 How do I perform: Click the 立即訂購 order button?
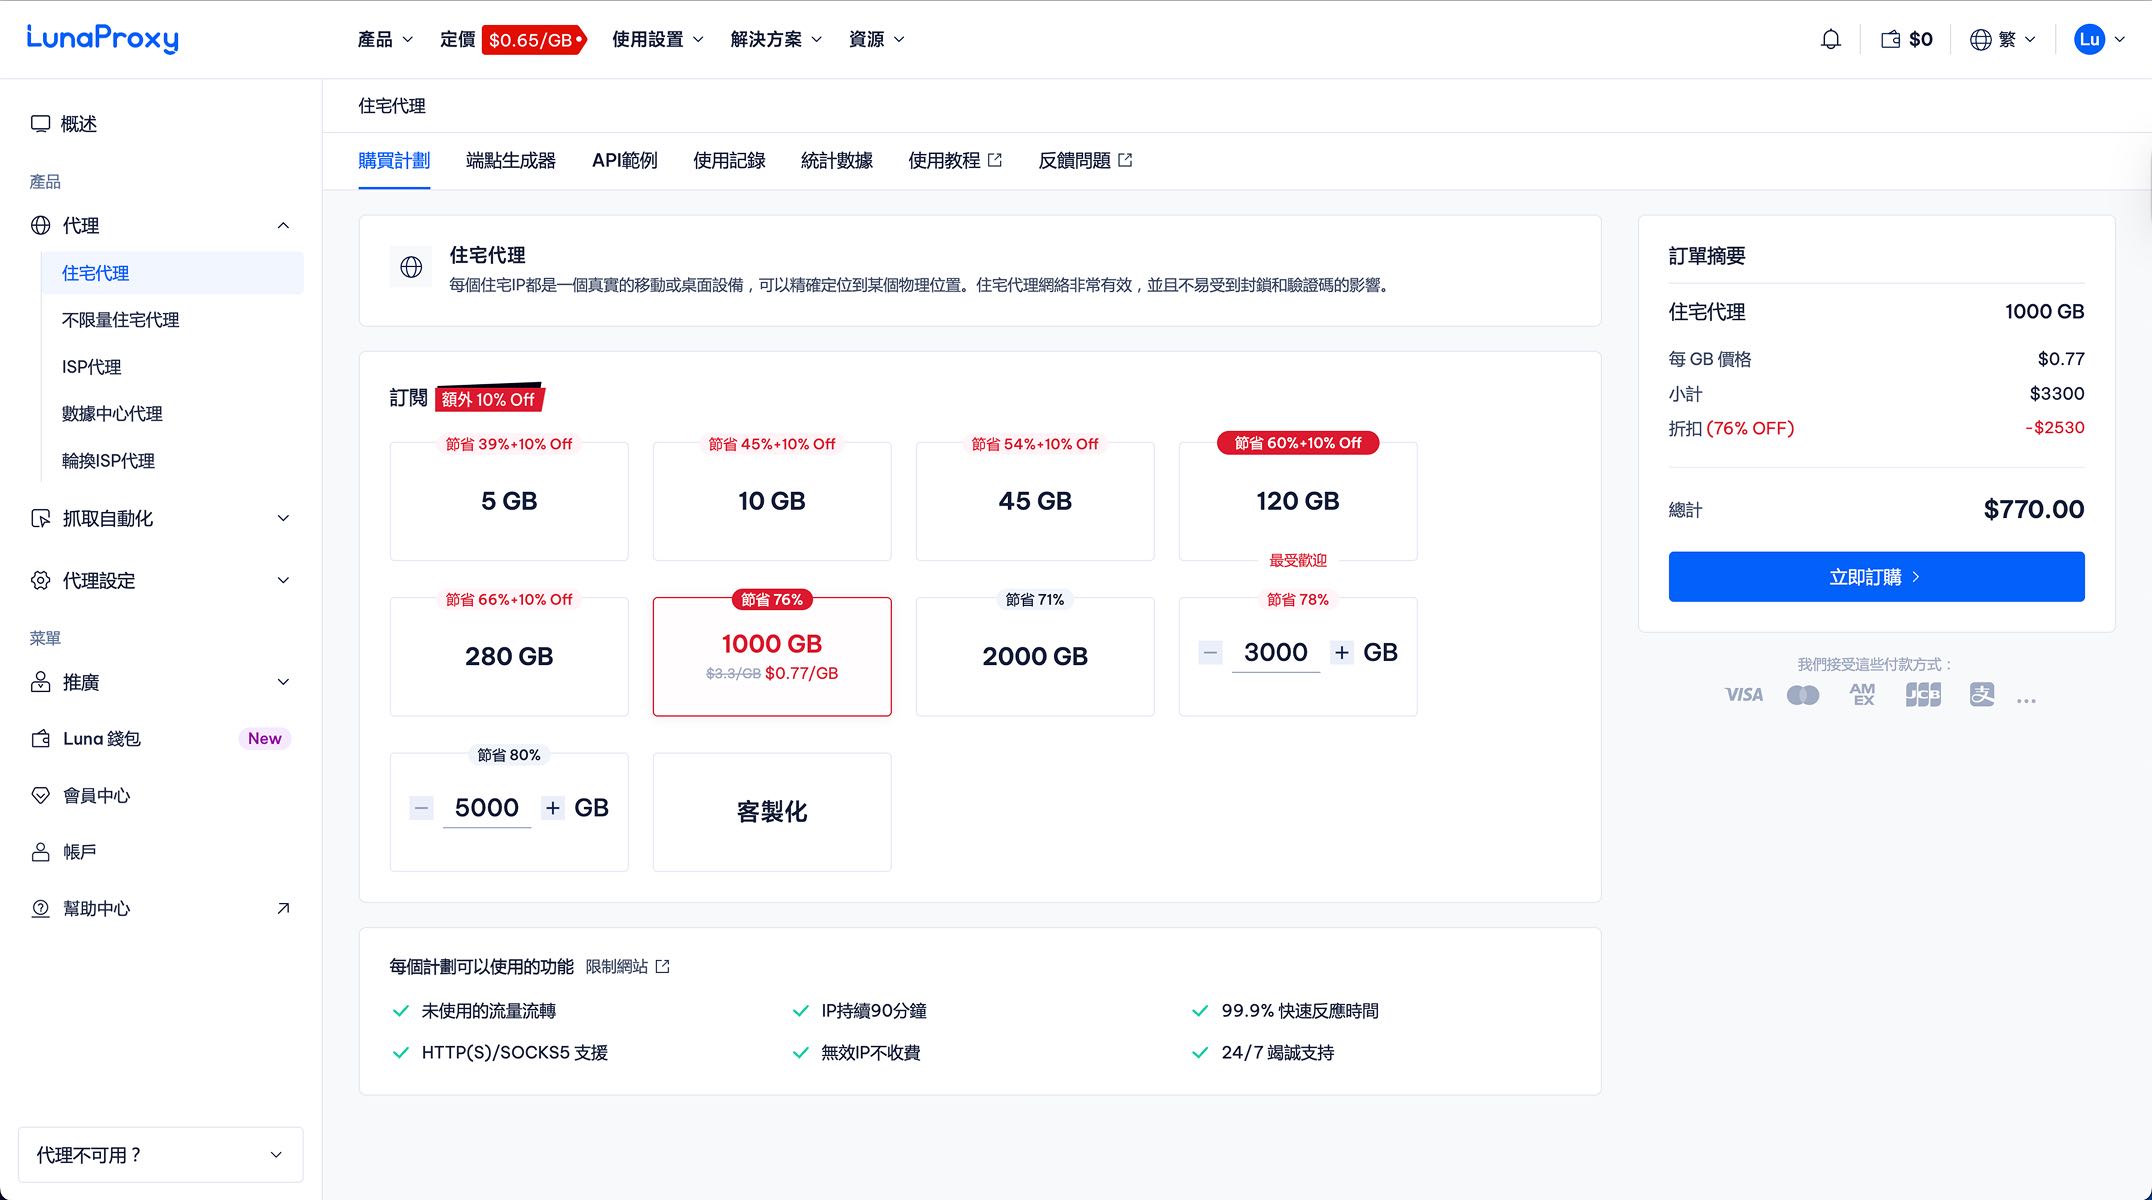(x=1876, y=577)
